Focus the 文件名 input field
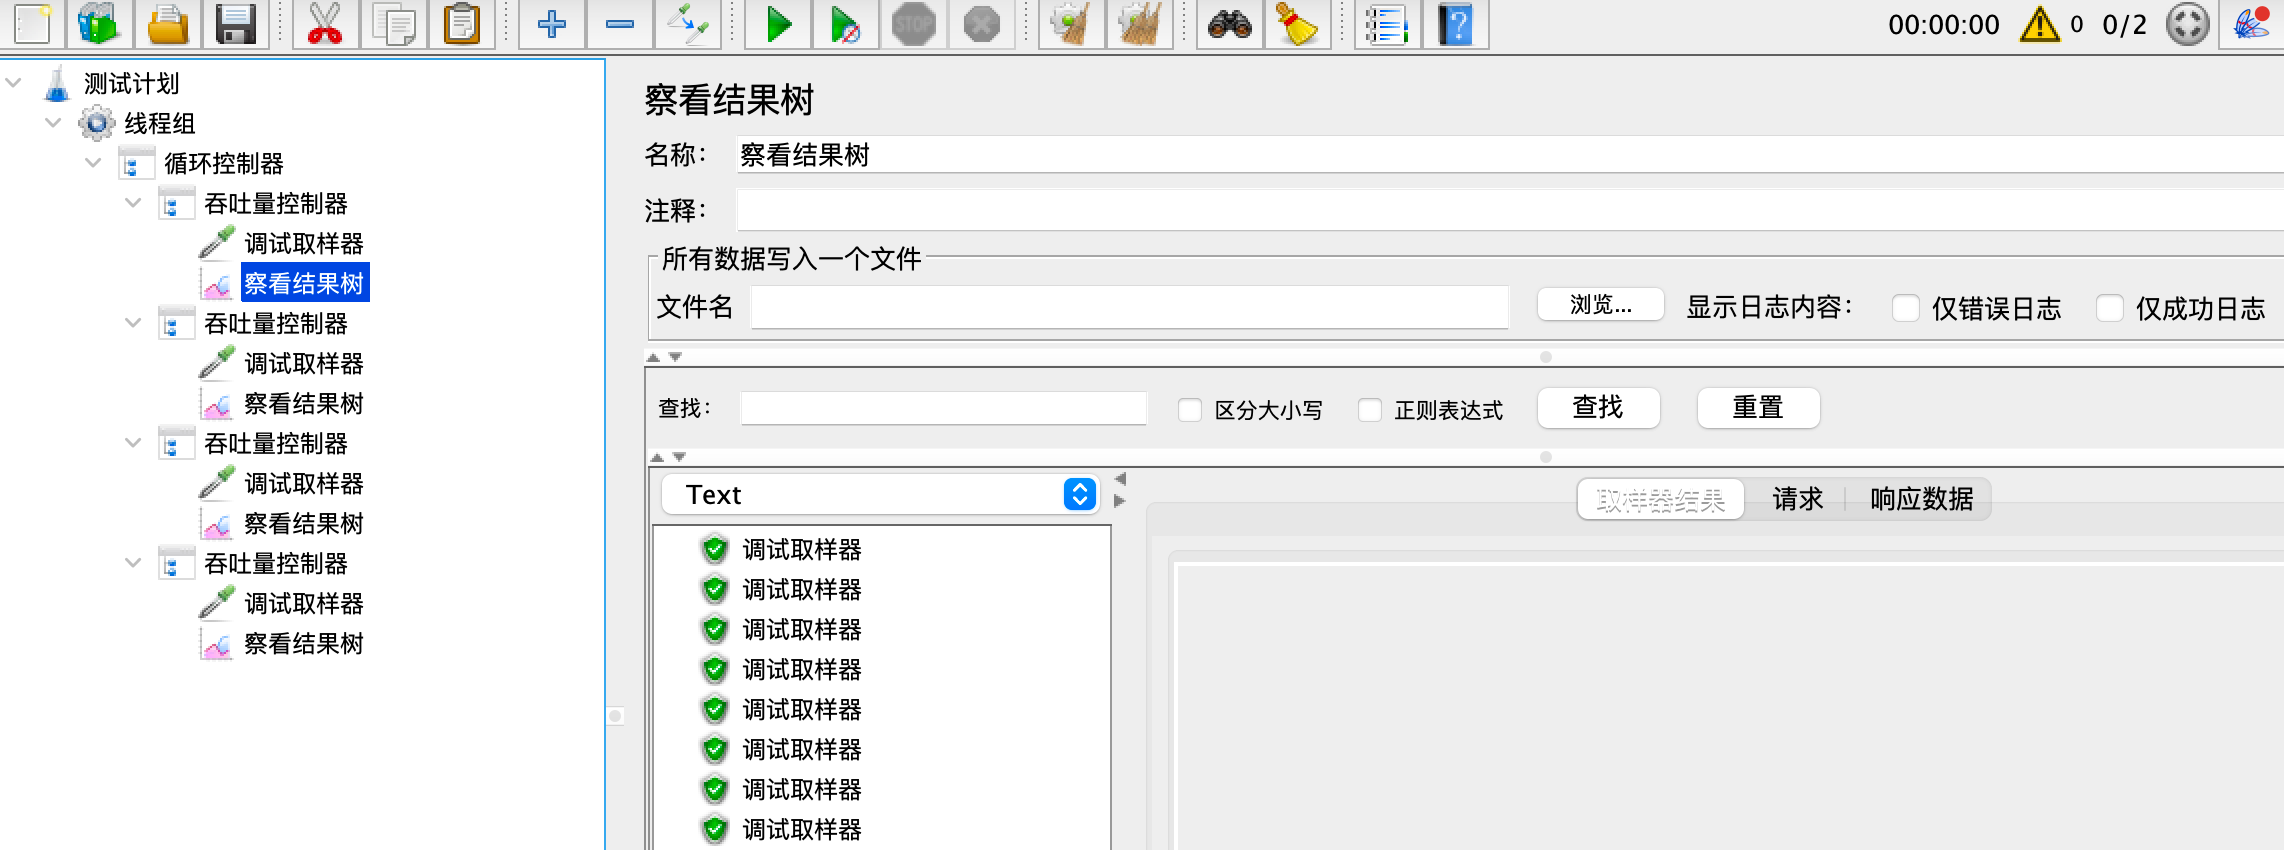The width and height of the screenshot is (2284, 850). [x=1130, y=307]
